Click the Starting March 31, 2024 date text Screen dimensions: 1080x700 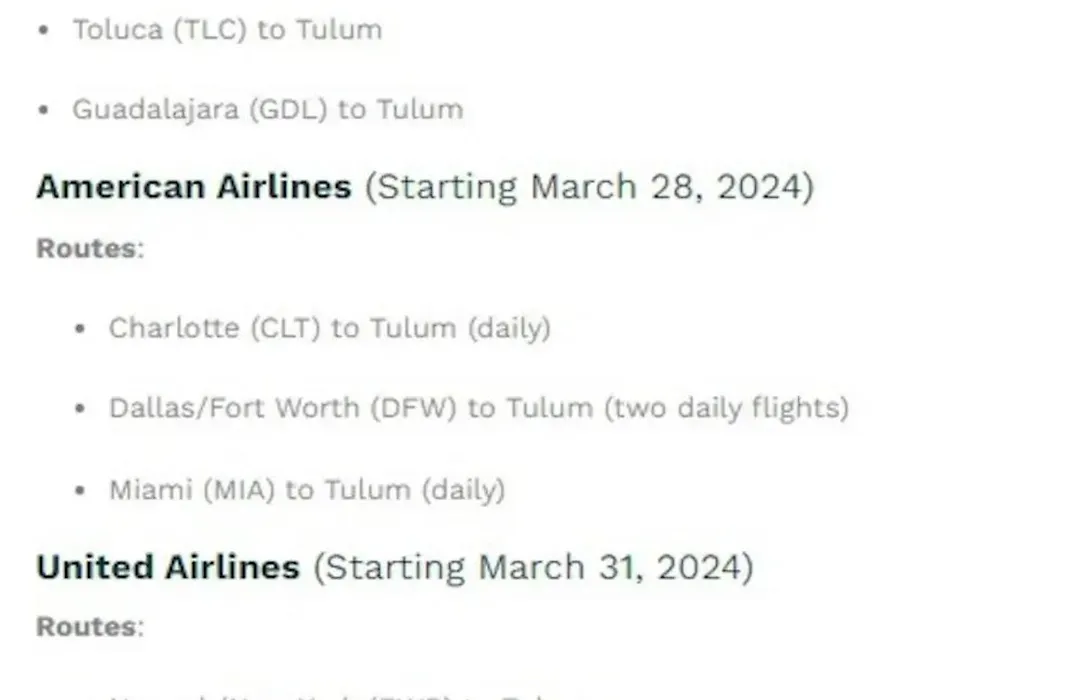pos(534,568)
